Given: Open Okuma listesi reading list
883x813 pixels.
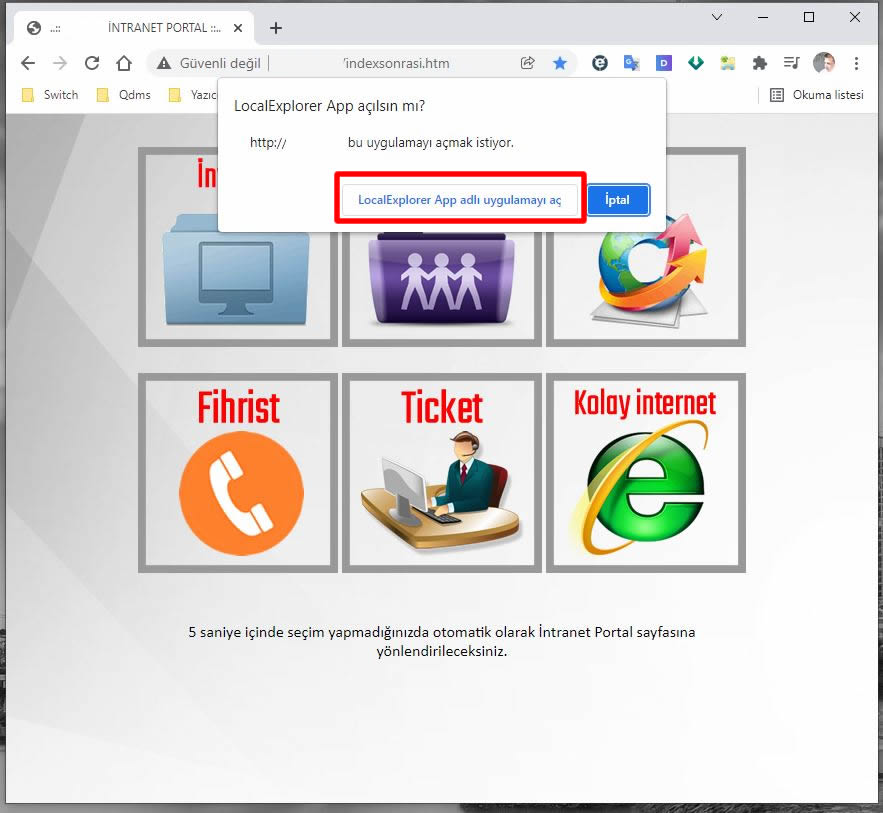Looking at the screenshot, I should (816, 95).
